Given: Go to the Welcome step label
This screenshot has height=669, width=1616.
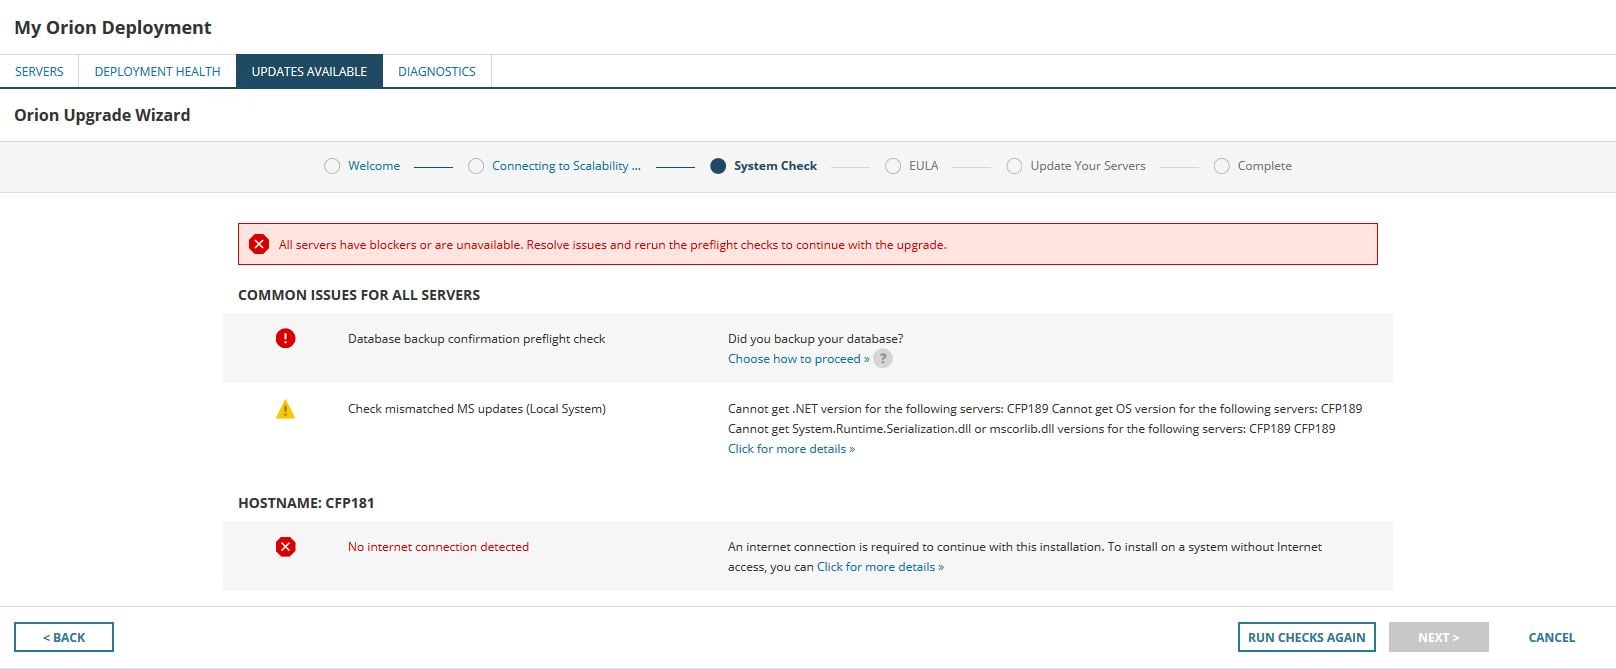Looking at the screenshot, I should pyautogui.click(x=374, y=166).
